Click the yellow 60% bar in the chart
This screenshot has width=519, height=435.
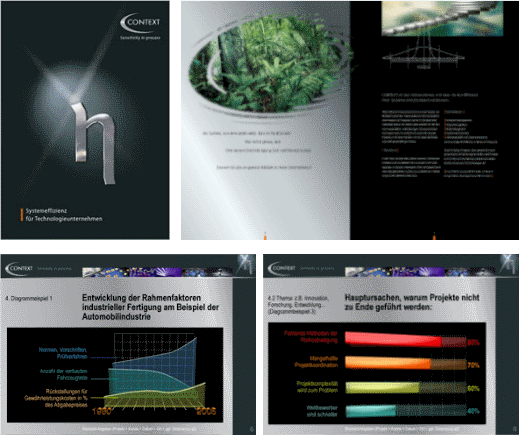[405, 388]
